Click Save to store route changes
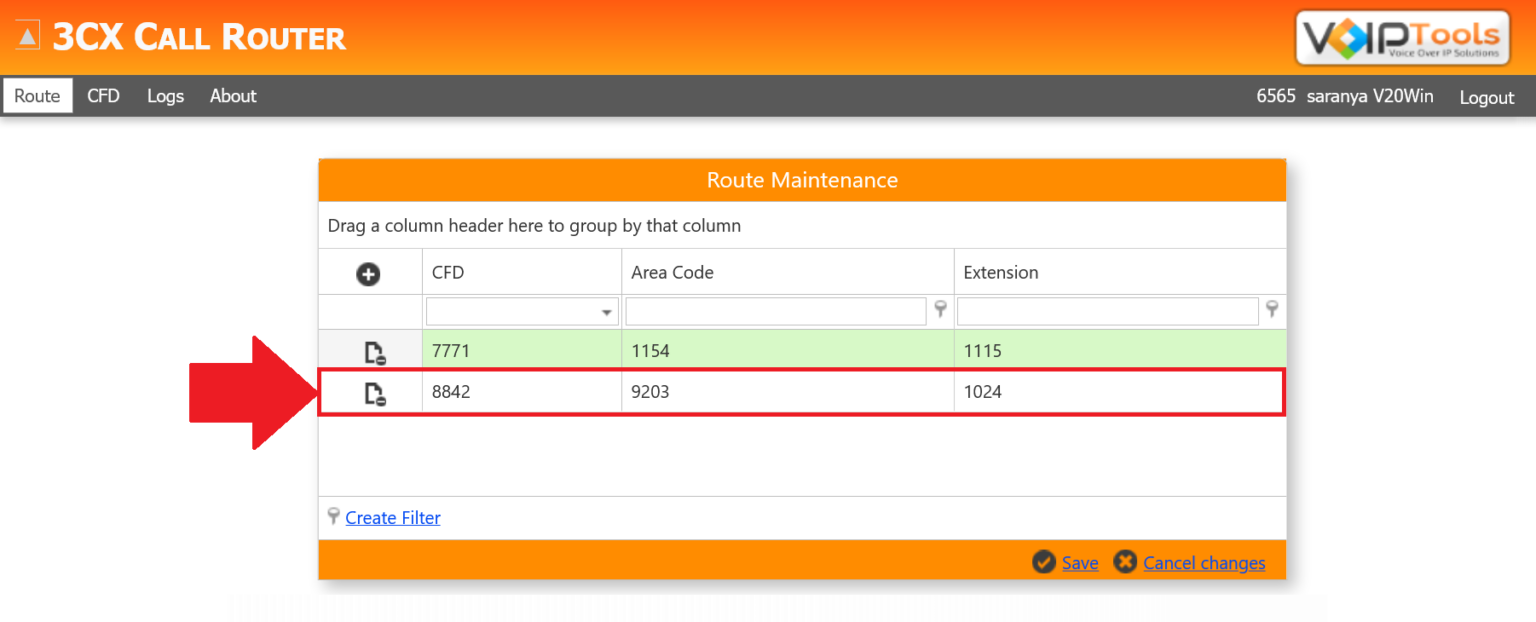Screen dimensions: 1536x622 (x=1080, y=562)
